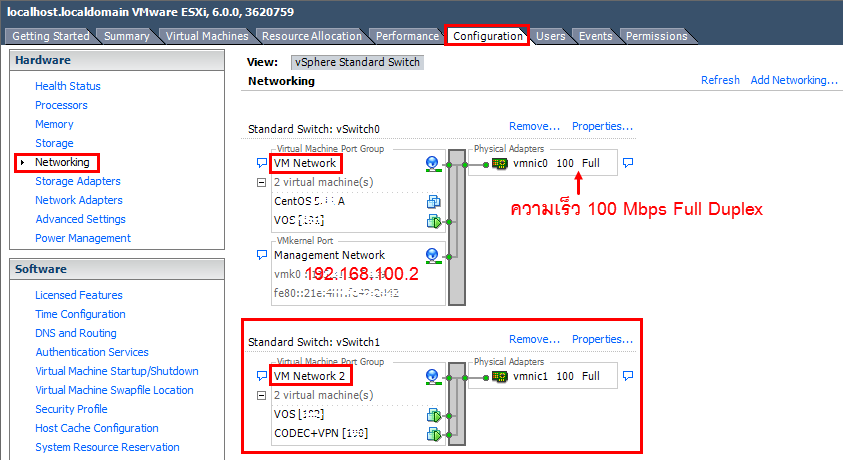
Task: Select the Configuration tab
Action: point(488,36)
